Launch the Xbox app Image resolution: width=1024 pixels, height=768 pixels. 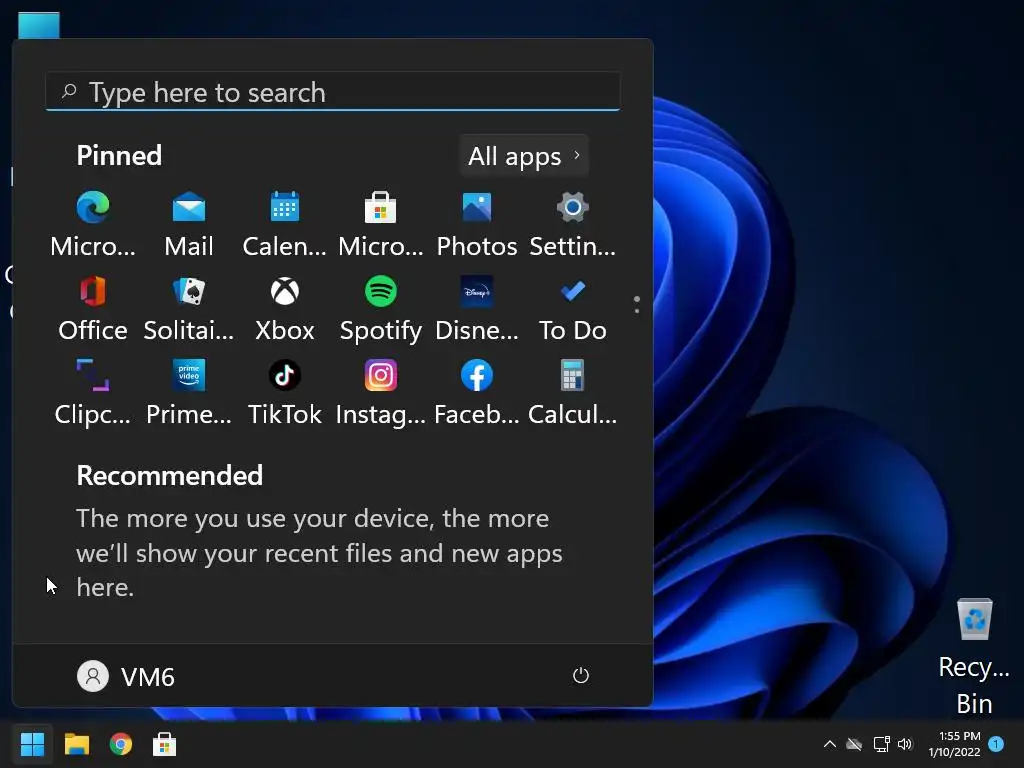tap(285, 308)
